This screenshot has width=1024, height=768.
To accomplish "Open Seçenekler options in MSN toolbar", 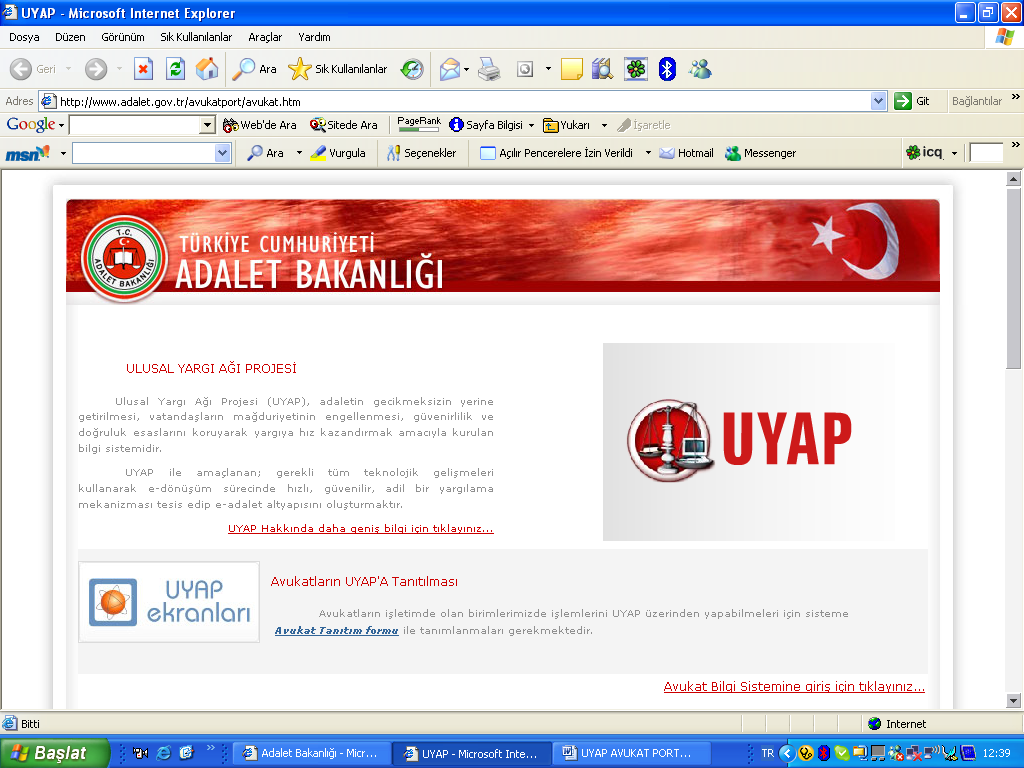I will pyautogui.click(x=421, y=153).
